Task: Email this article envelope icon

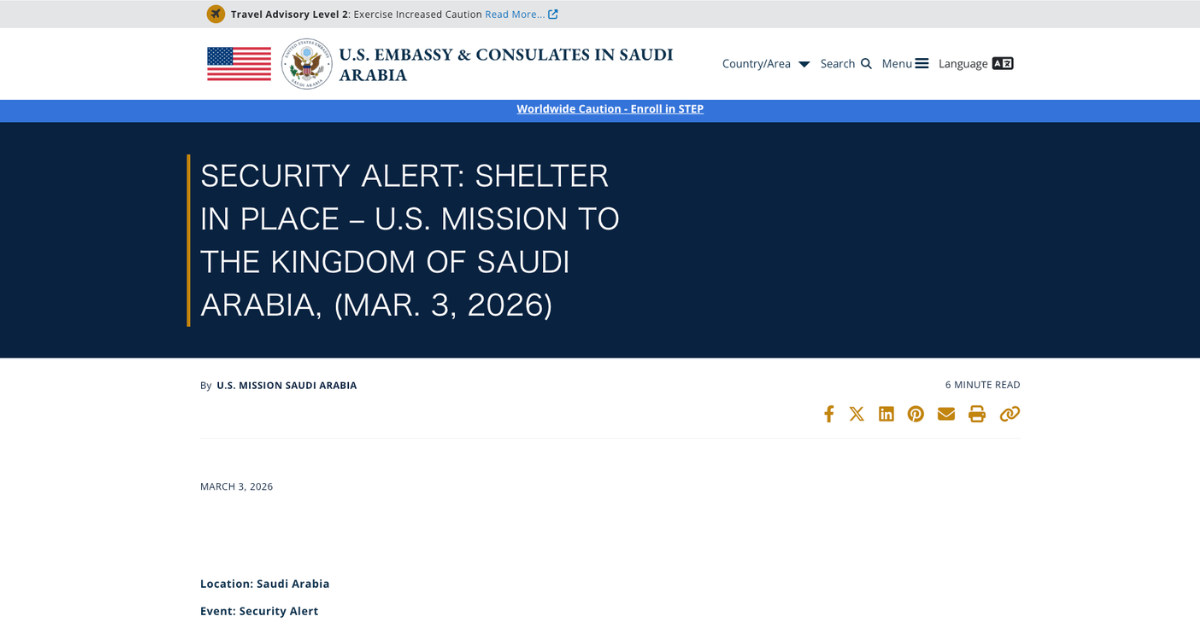Action: tap(946, 414)
